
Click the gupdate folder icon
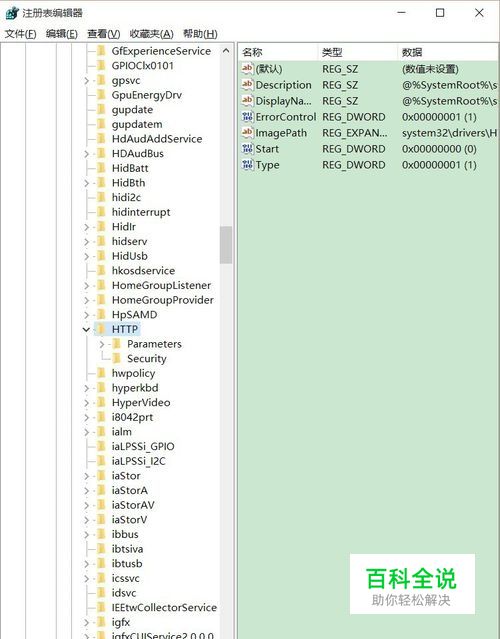[101, 110]
